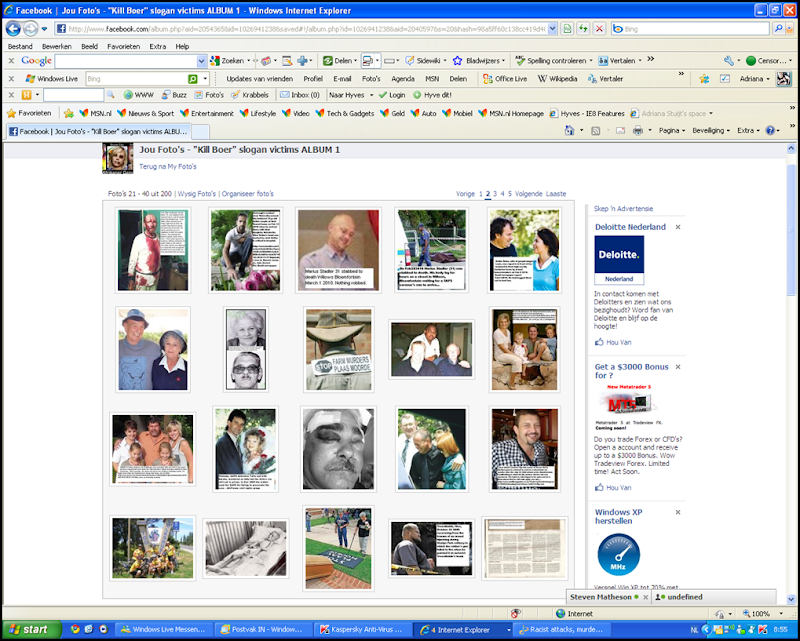
Task: Open the Hyves Inbox (0) button
Action: coord(300,95)
